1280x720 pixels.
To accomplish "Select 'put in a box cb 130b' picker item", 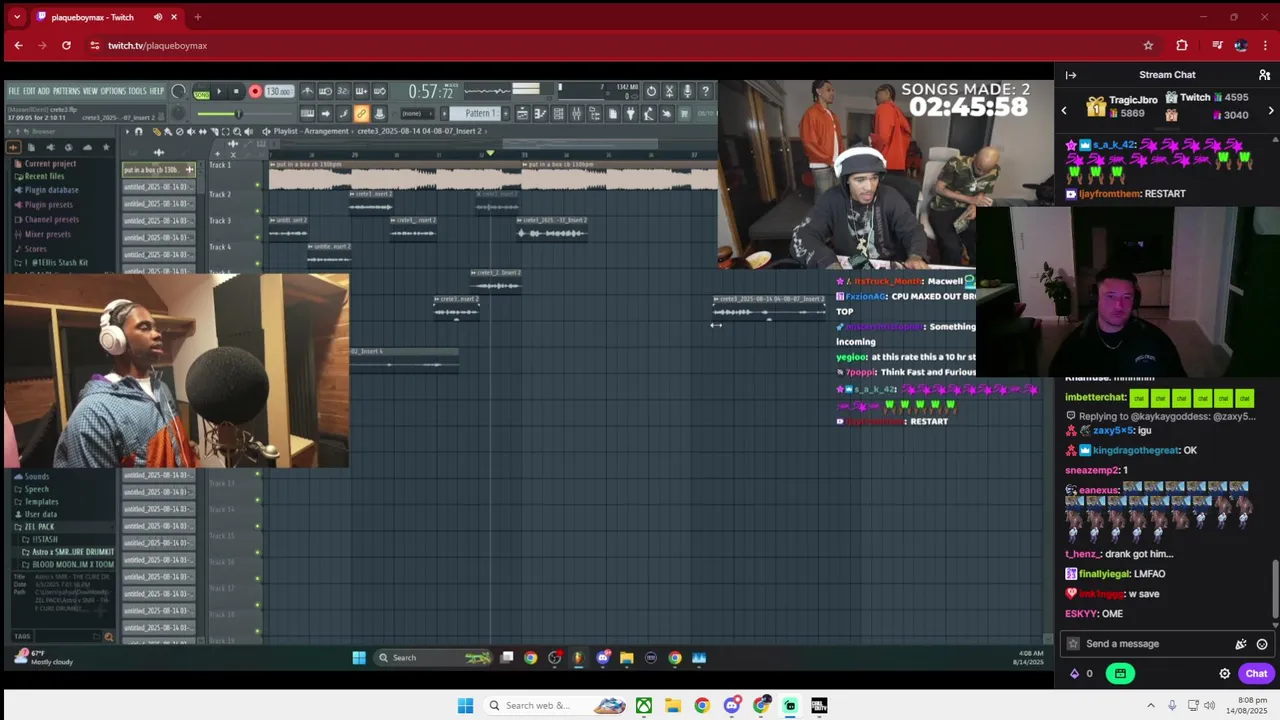I will [x=159, y=170].
